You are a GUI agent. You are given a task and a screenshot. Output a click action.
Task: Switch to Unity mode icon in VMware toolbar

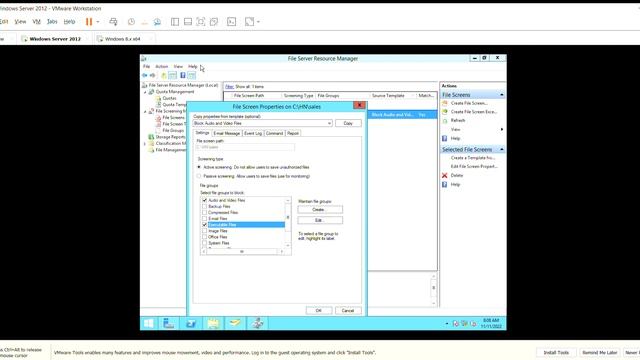coord(214,22)
